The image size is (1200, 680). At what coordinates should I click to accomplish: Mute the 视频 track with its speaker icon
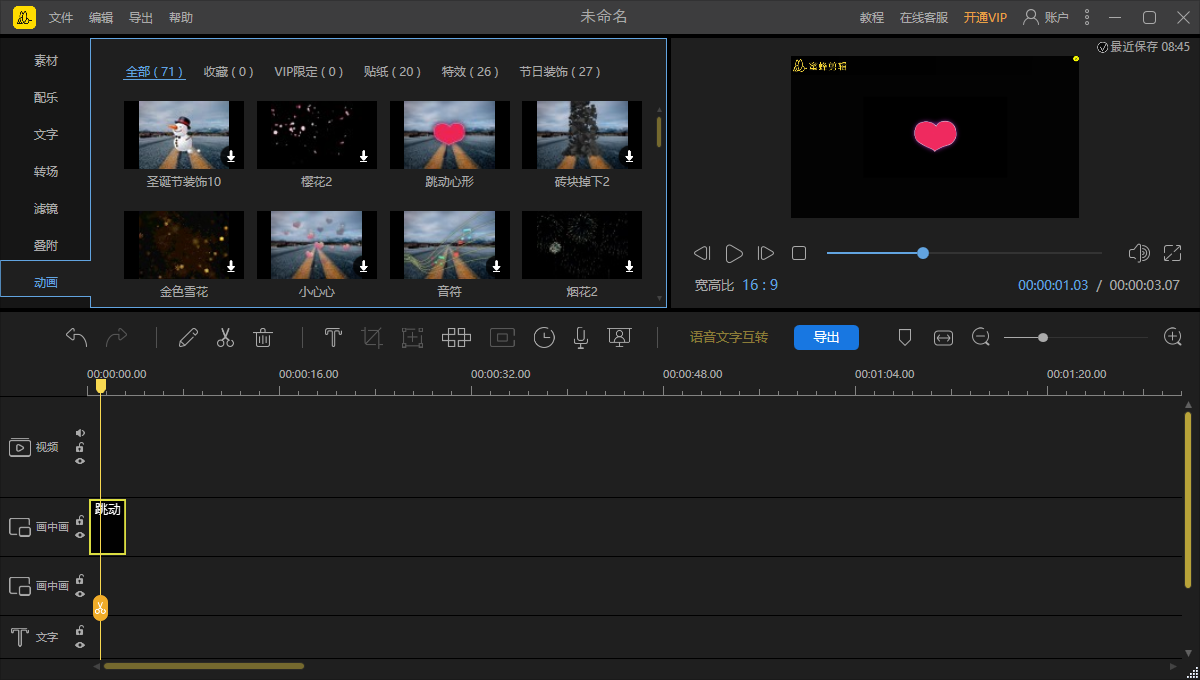(x=80, y=433)
